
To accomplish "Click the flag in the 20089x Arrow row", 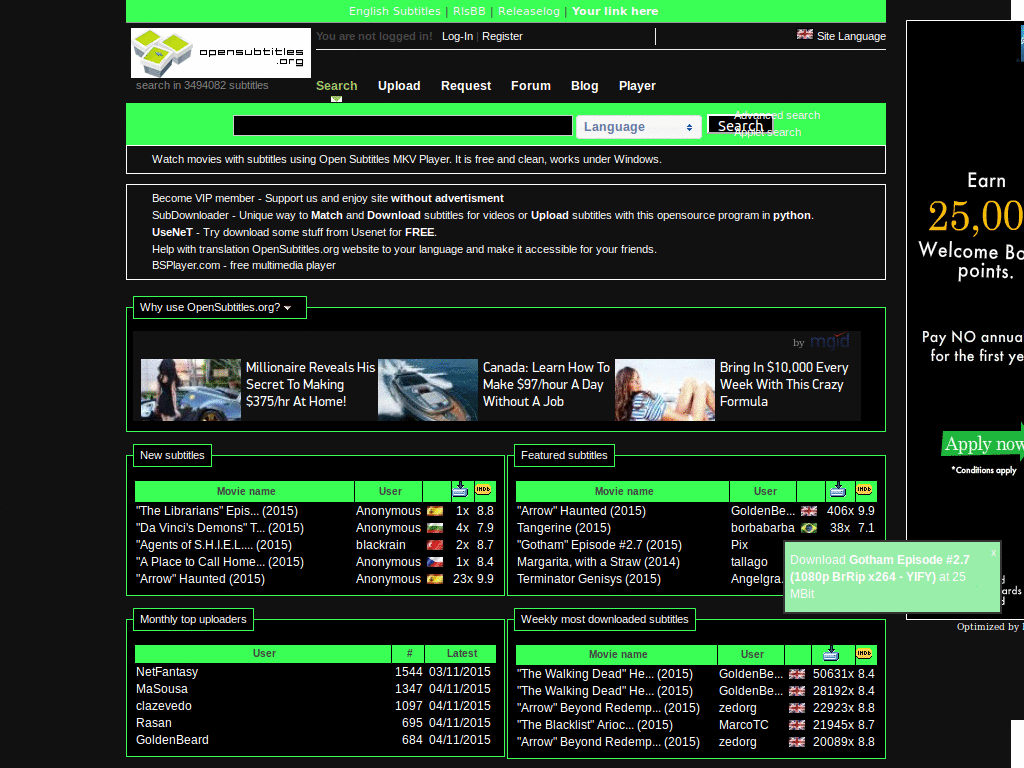I will (x=797, y=742).
